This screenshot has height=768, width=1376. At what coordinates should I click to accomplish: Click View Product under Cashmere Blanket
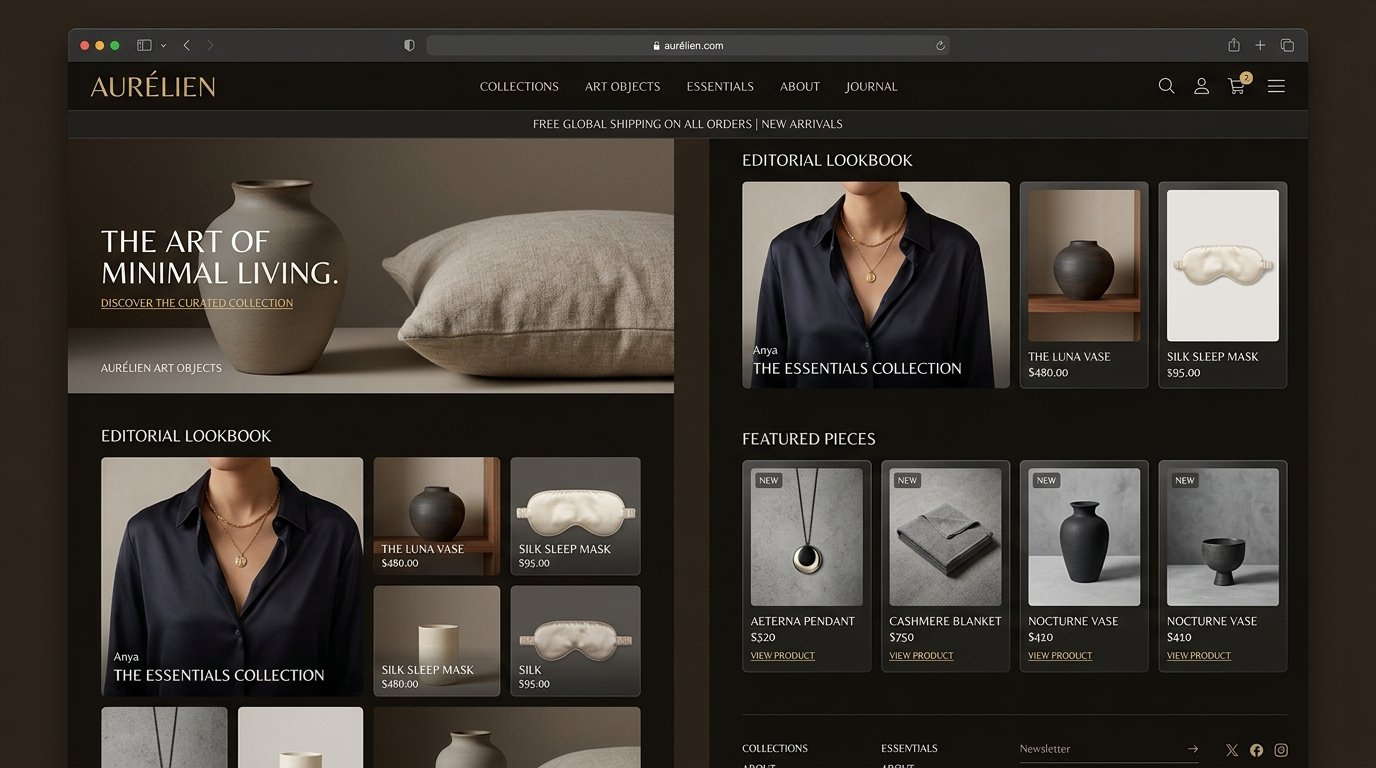coord(921,656)
